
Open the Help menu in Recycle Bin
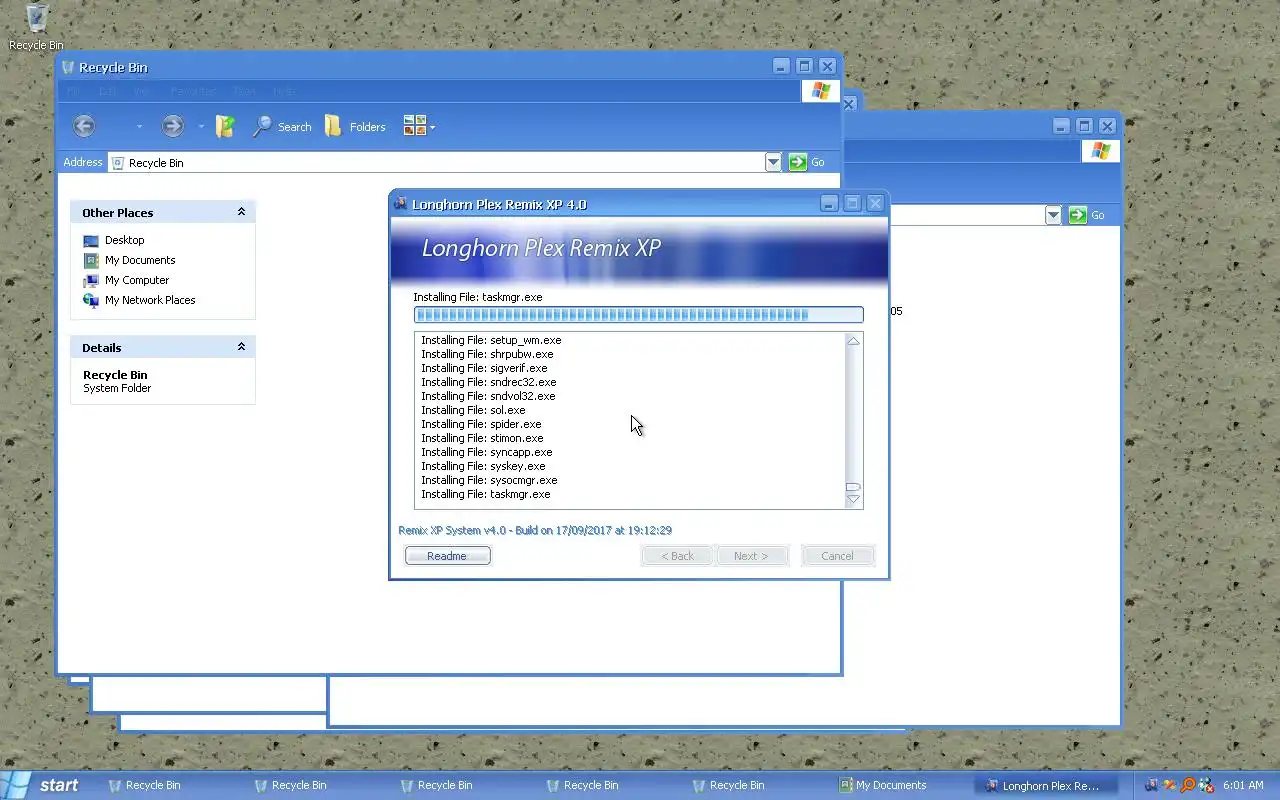[x=284, y=91]
